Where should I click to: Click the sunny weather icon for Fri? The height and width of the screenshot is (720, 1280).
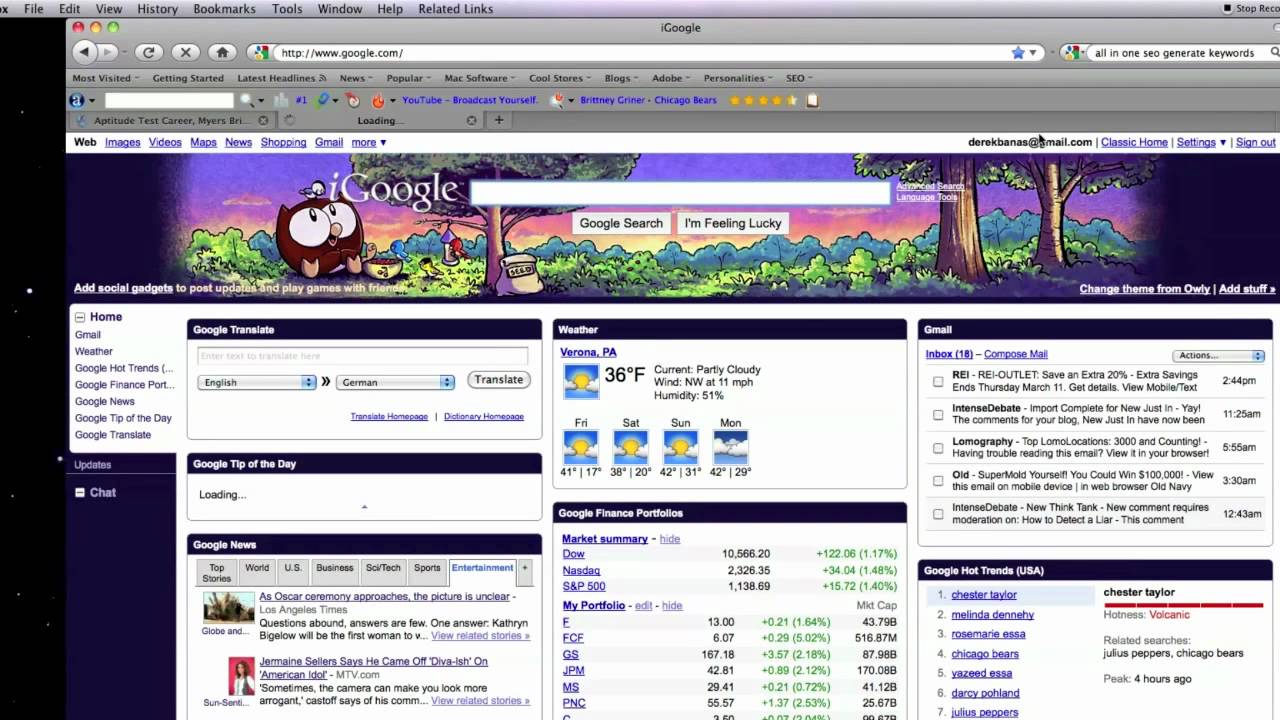pyautogui.click(x=581, y=447)
